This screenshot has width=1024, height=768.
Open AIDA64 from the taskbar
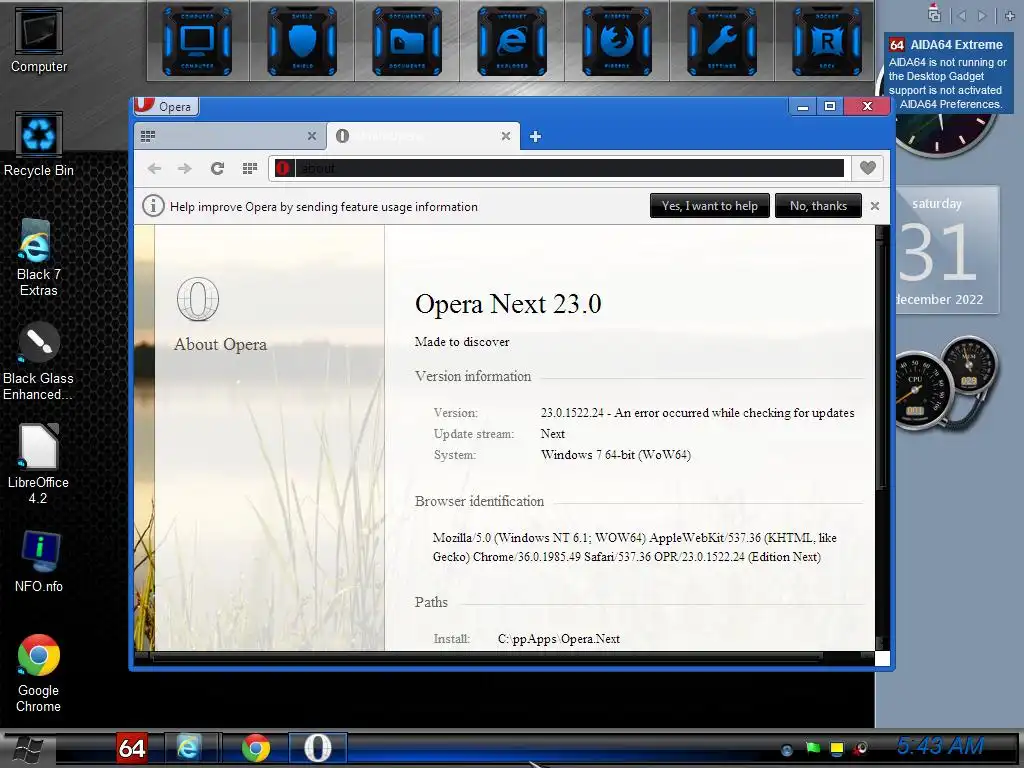point(131,748)
